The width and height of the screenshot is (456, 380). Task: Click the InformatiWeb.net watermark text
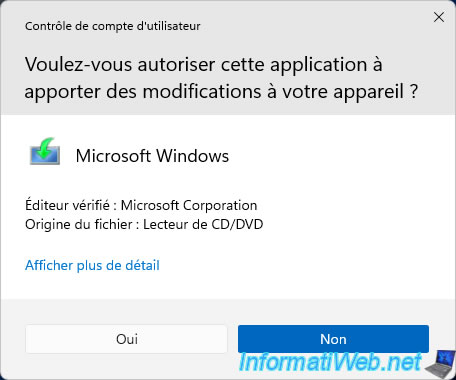point(330,362)
